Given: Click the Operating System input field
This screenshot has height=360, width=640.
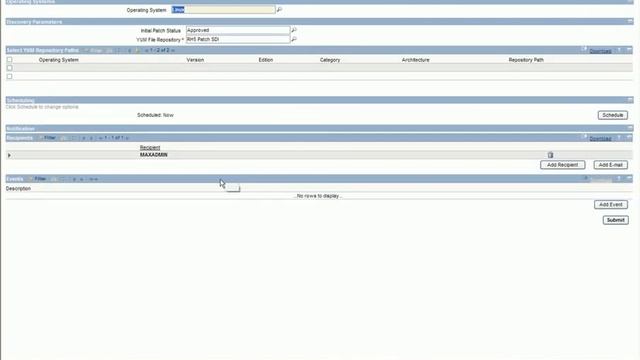Looking at the screenshot, I should [223, 9].
